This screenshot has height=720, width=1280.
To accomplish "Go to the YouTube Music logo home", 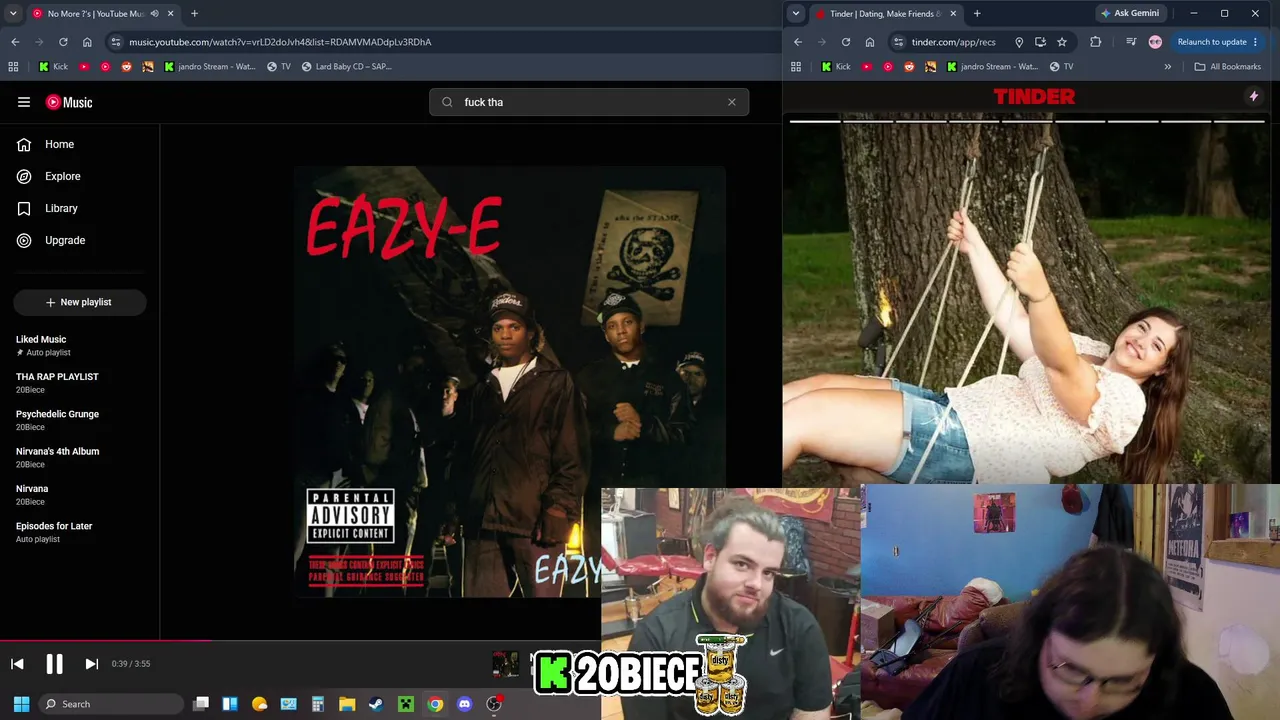I will [69, 102].
